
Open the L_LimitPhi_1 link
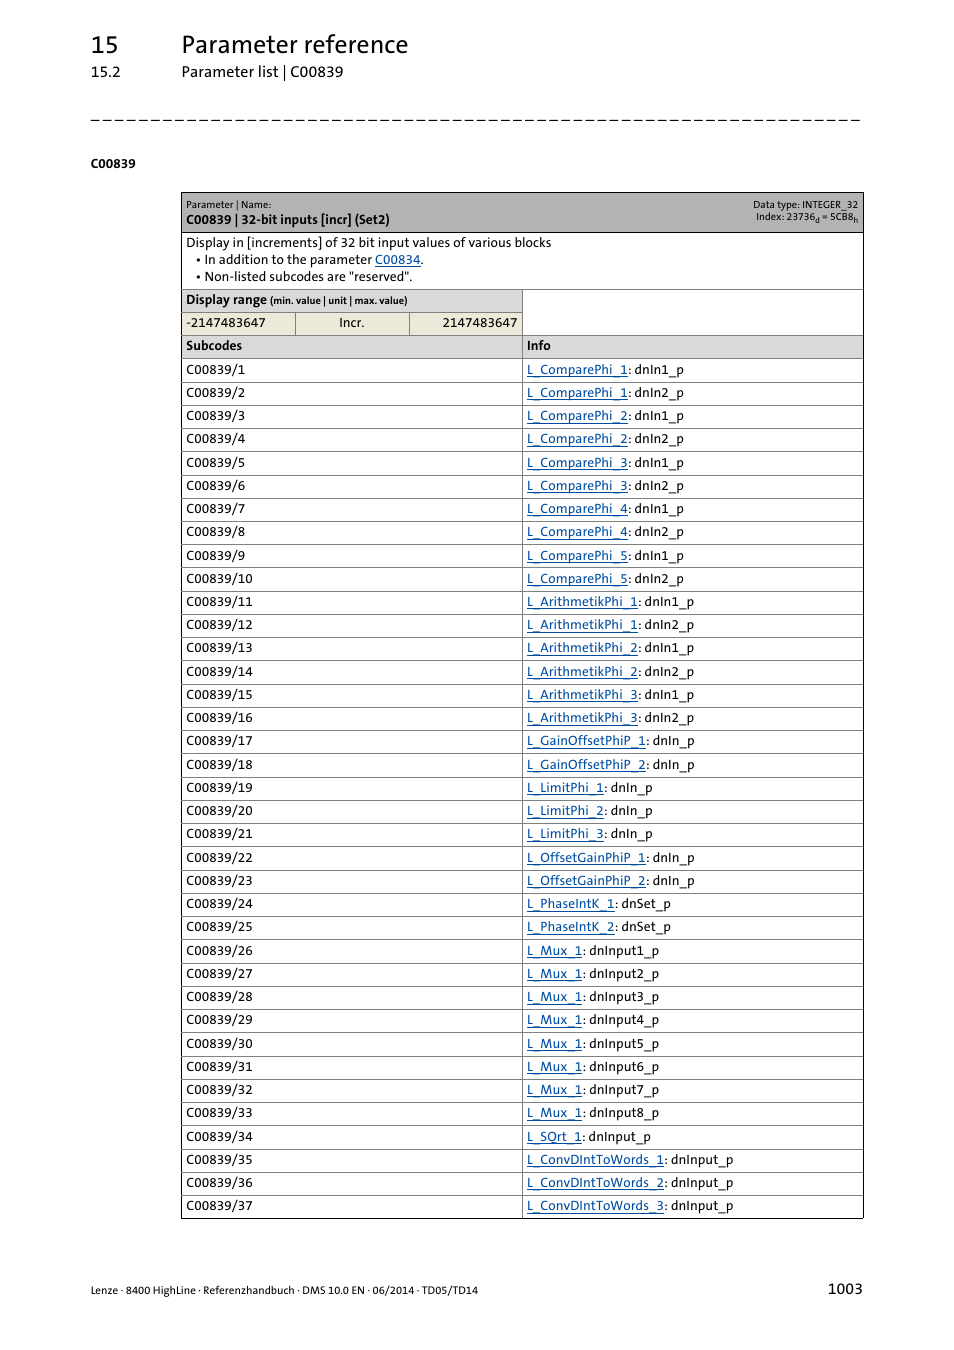[x=565, y=788]
